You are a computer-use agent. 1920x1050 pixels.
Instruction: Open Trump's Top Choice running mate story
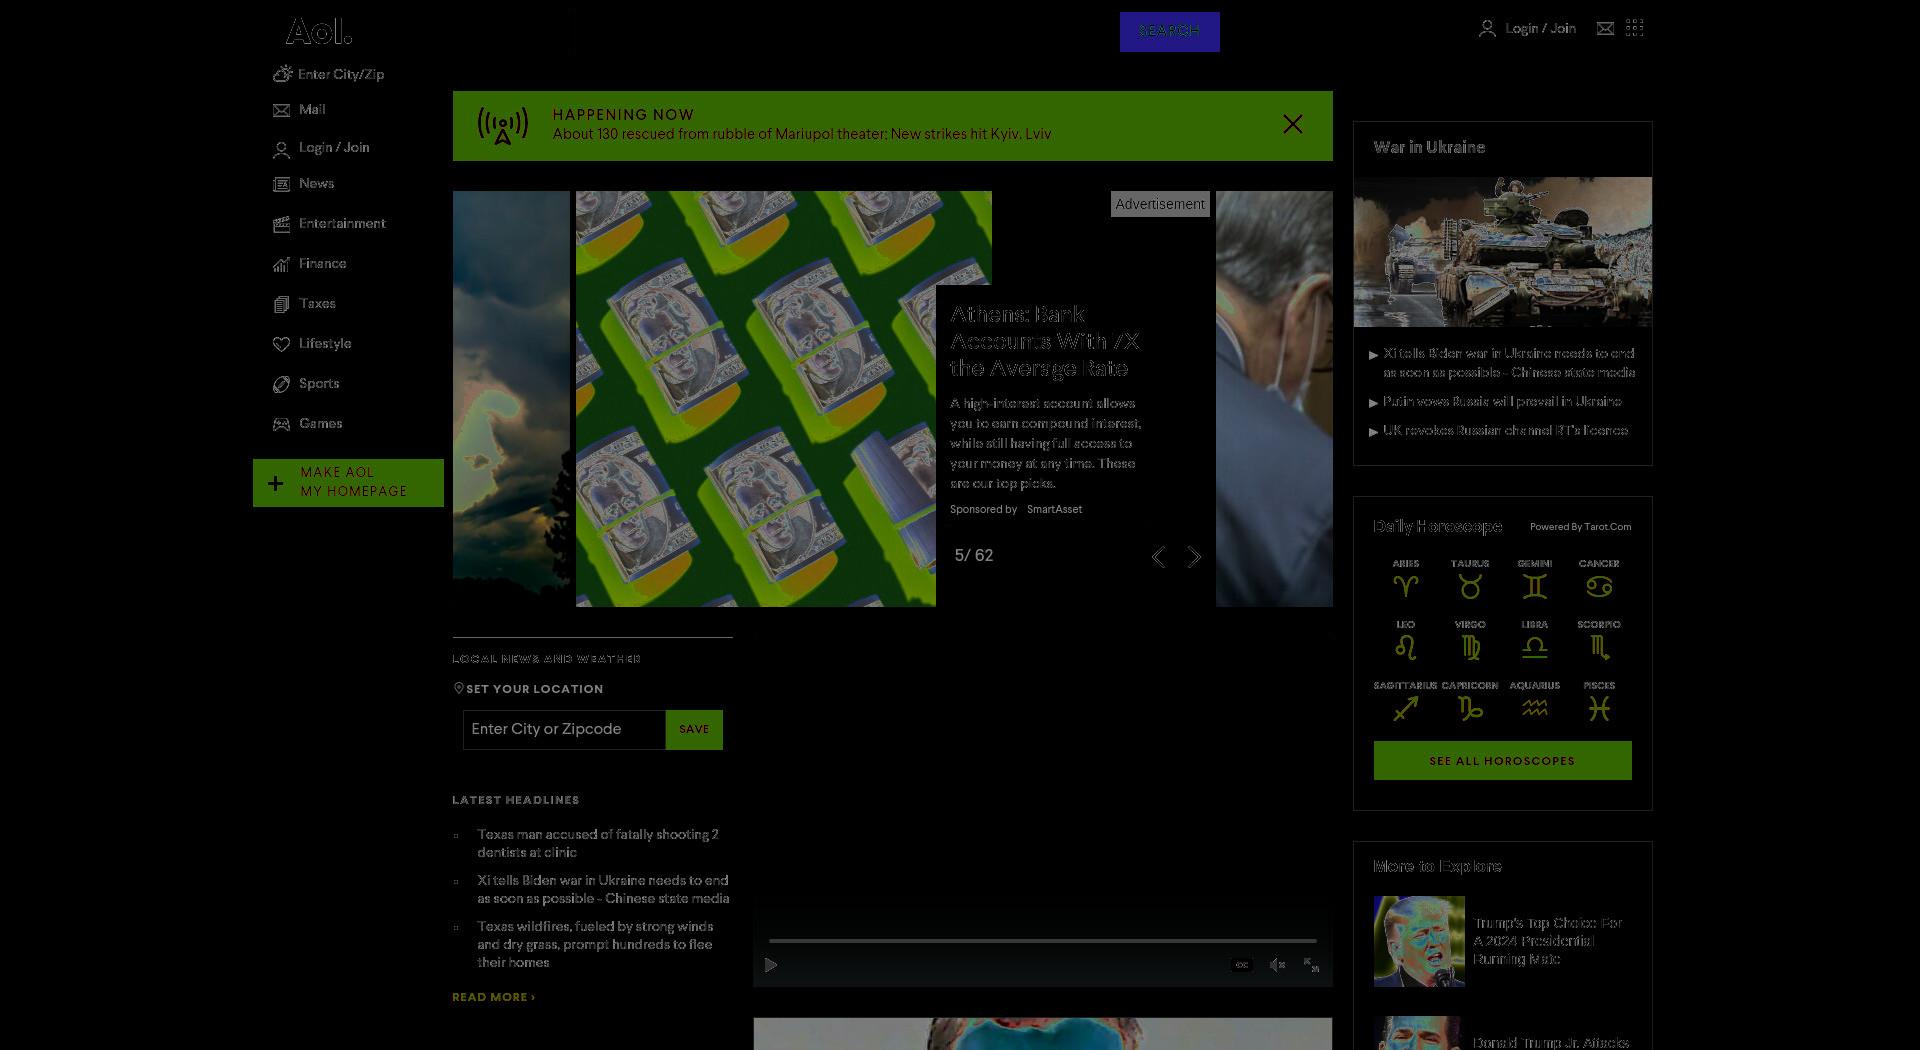pos(1547,942)
